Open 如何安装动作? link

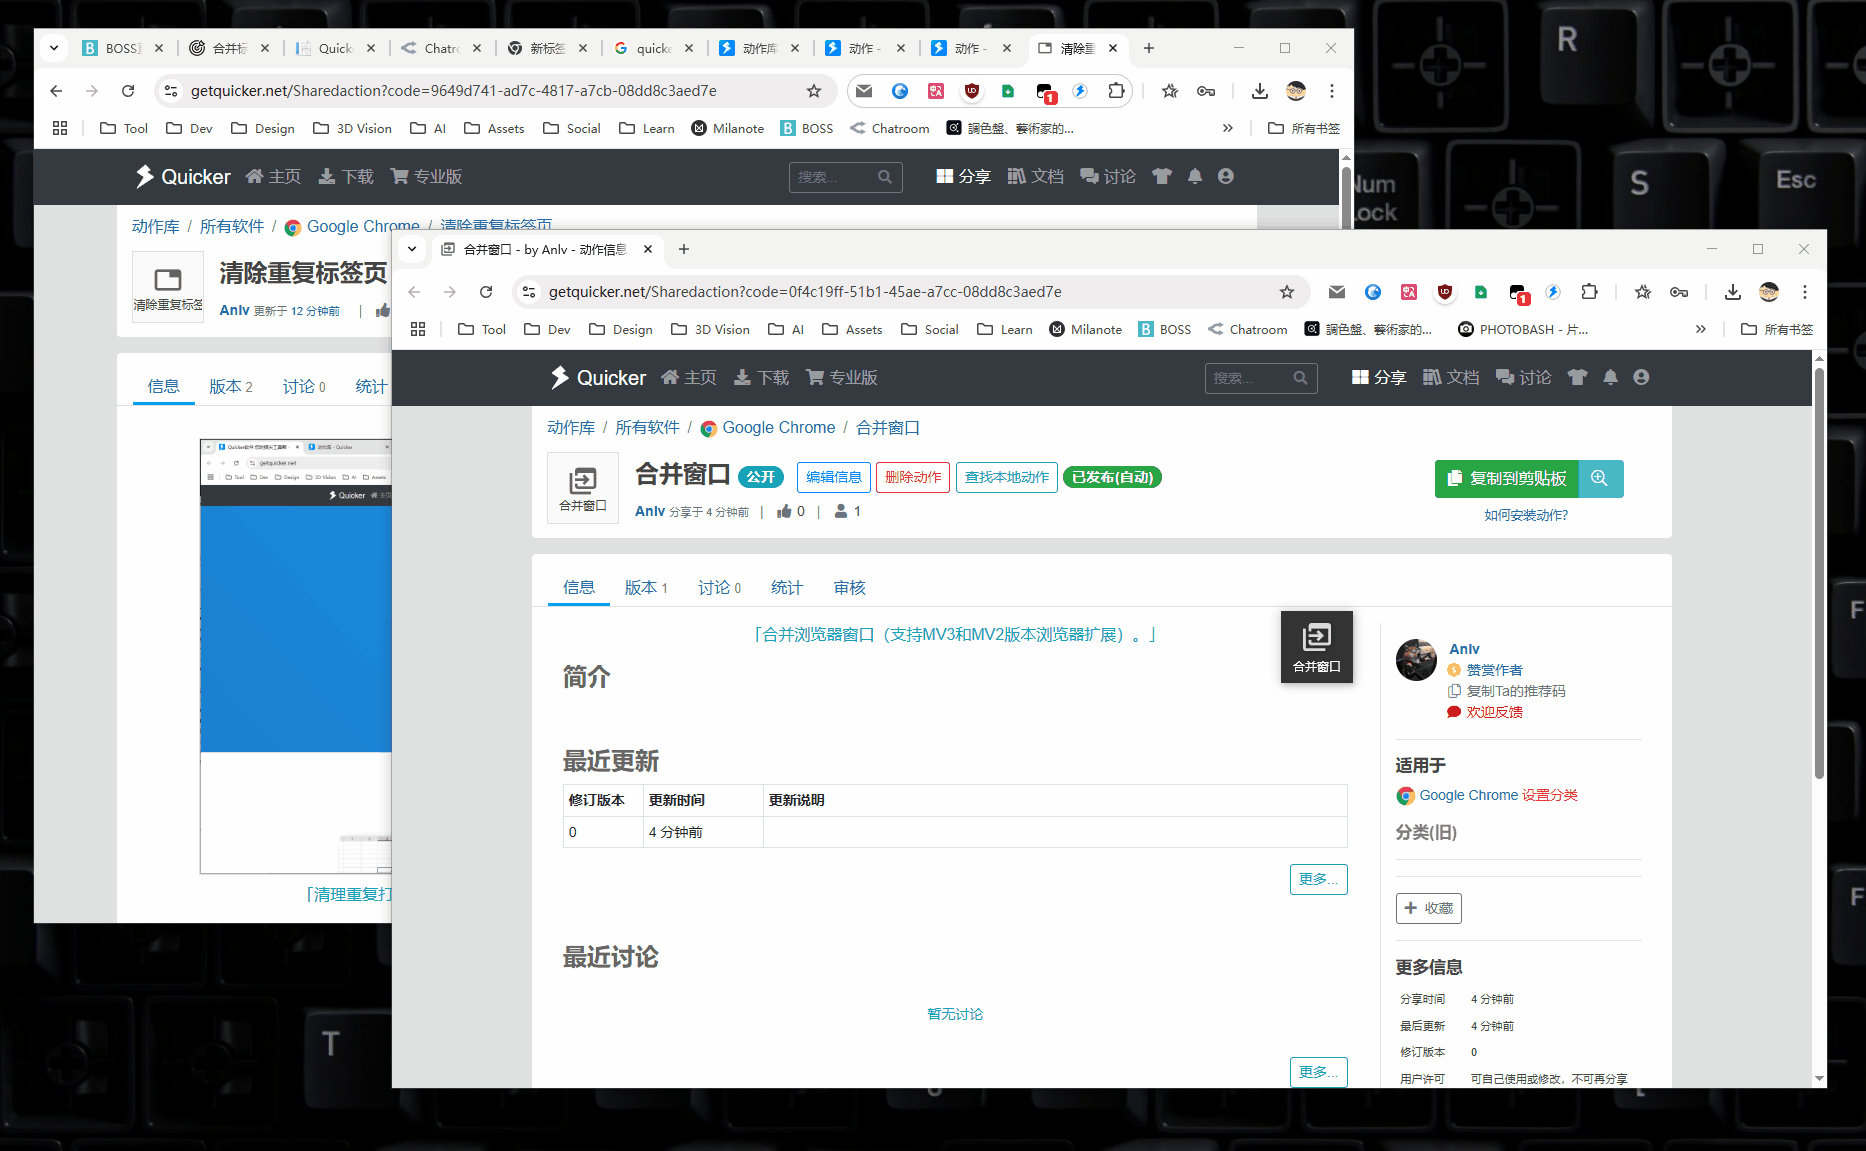[x=1526, y=515]
